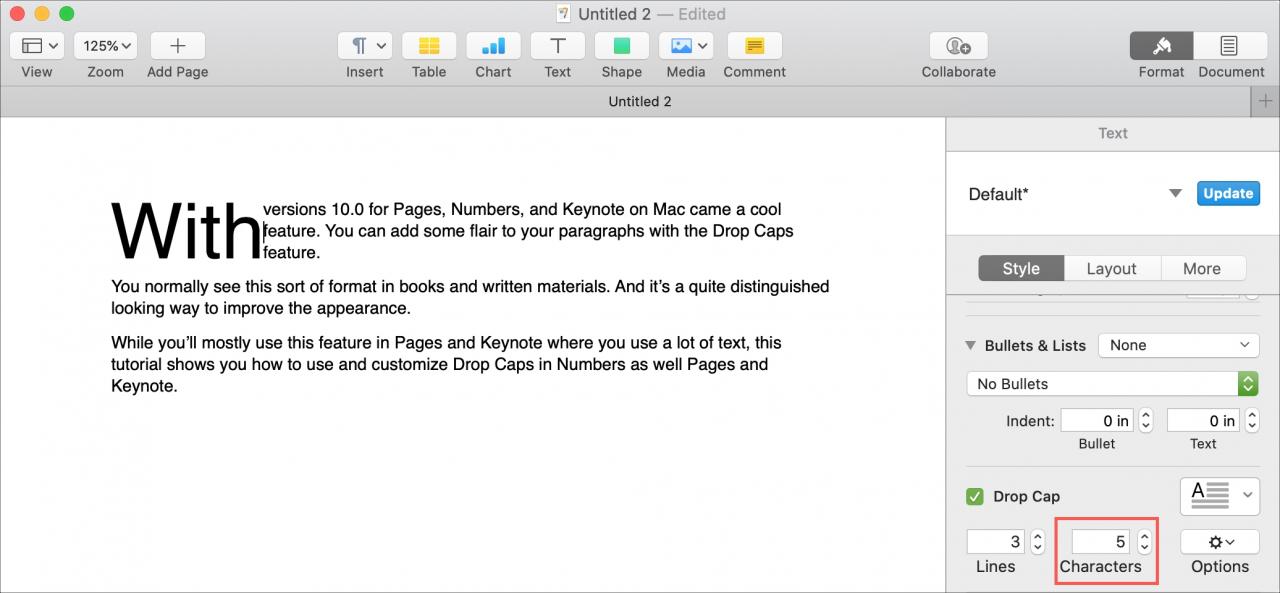
Task: Add a Text box
Action: 558,46
